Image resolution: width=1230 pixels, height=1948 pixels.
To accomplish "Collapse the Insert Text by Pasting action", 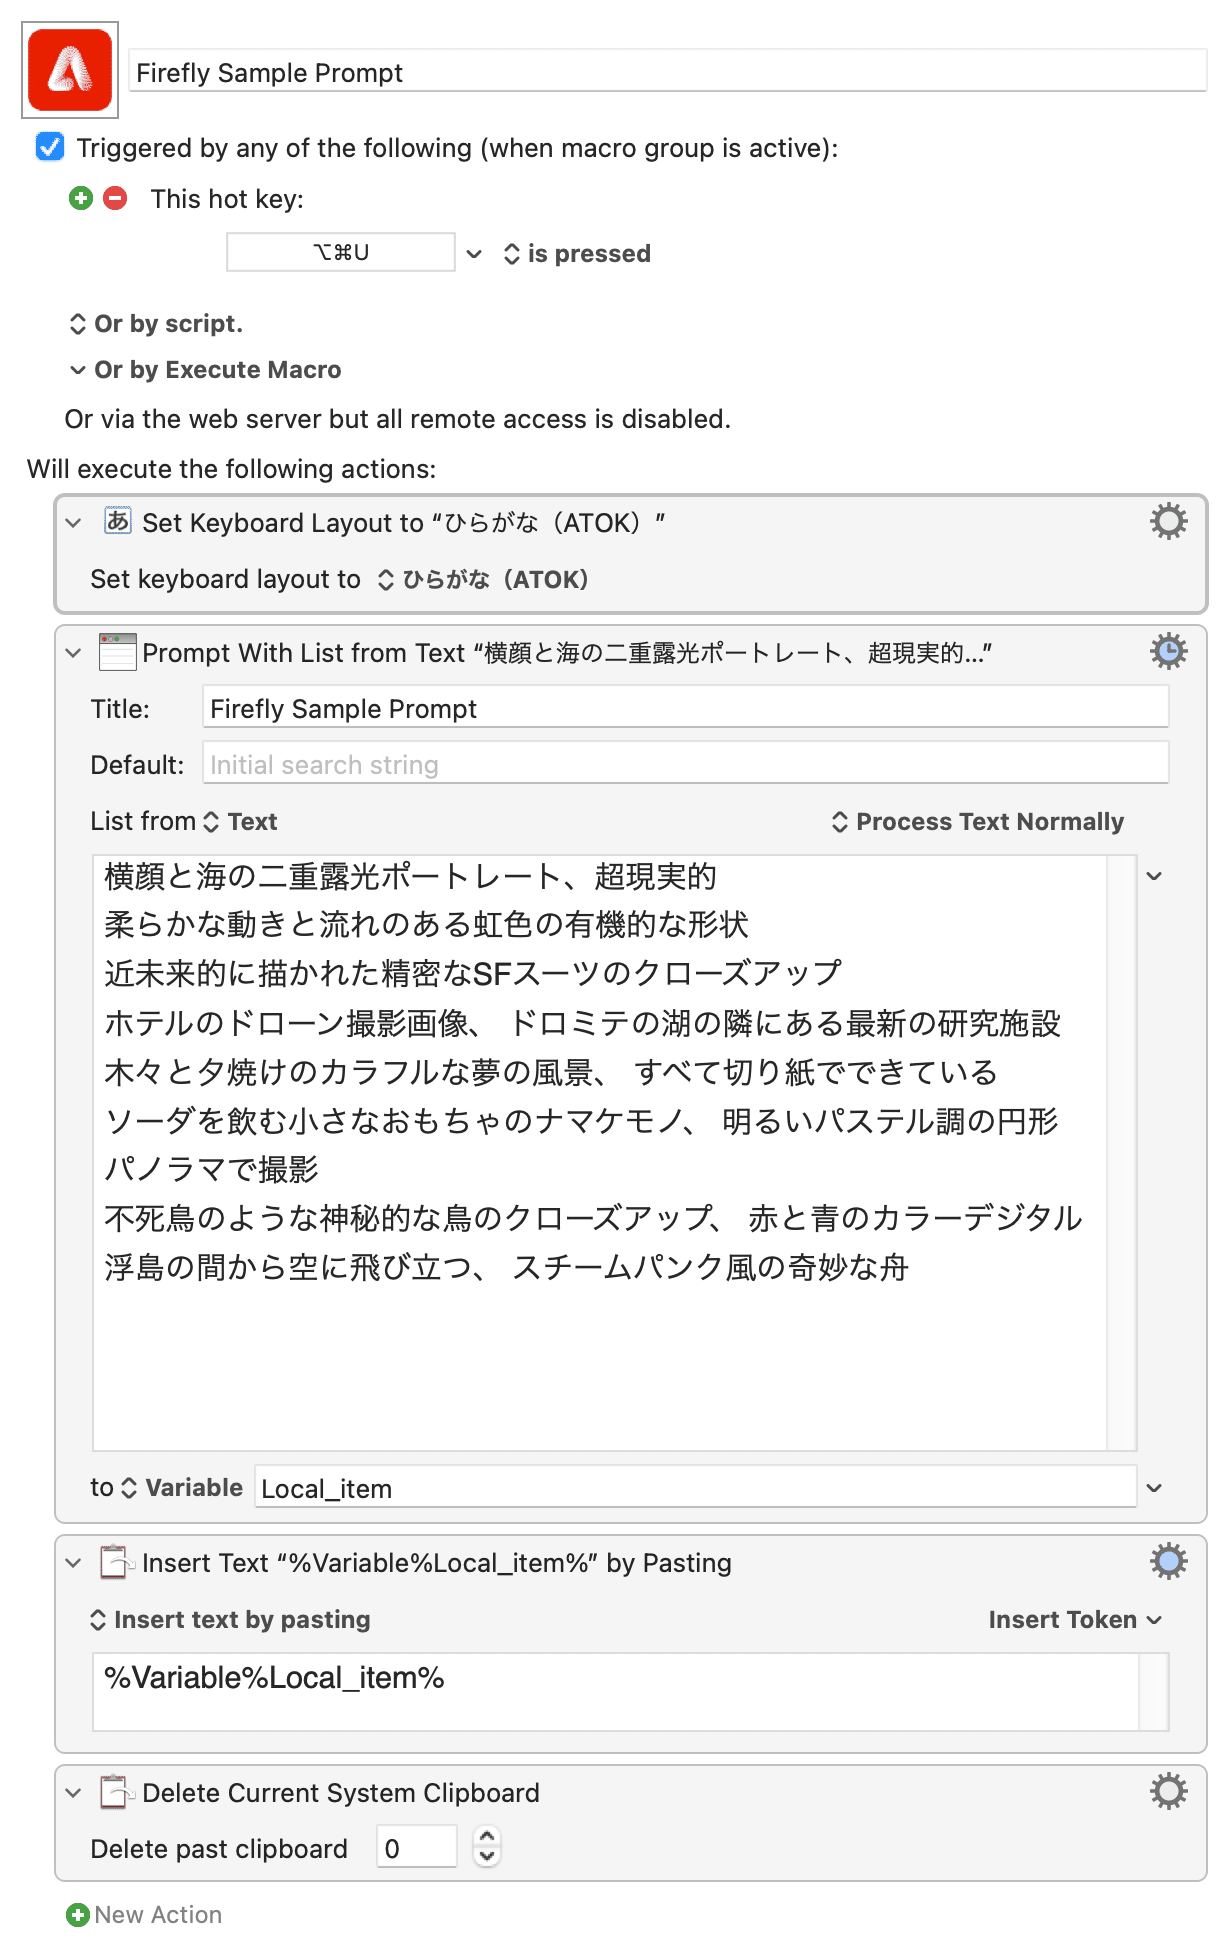I will (73, 1562).
